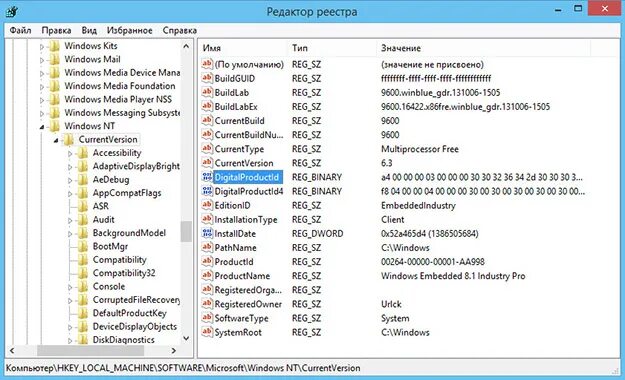Collapse the Windows NT tree node
Screen dimensions: 625x380
(42, 127)
